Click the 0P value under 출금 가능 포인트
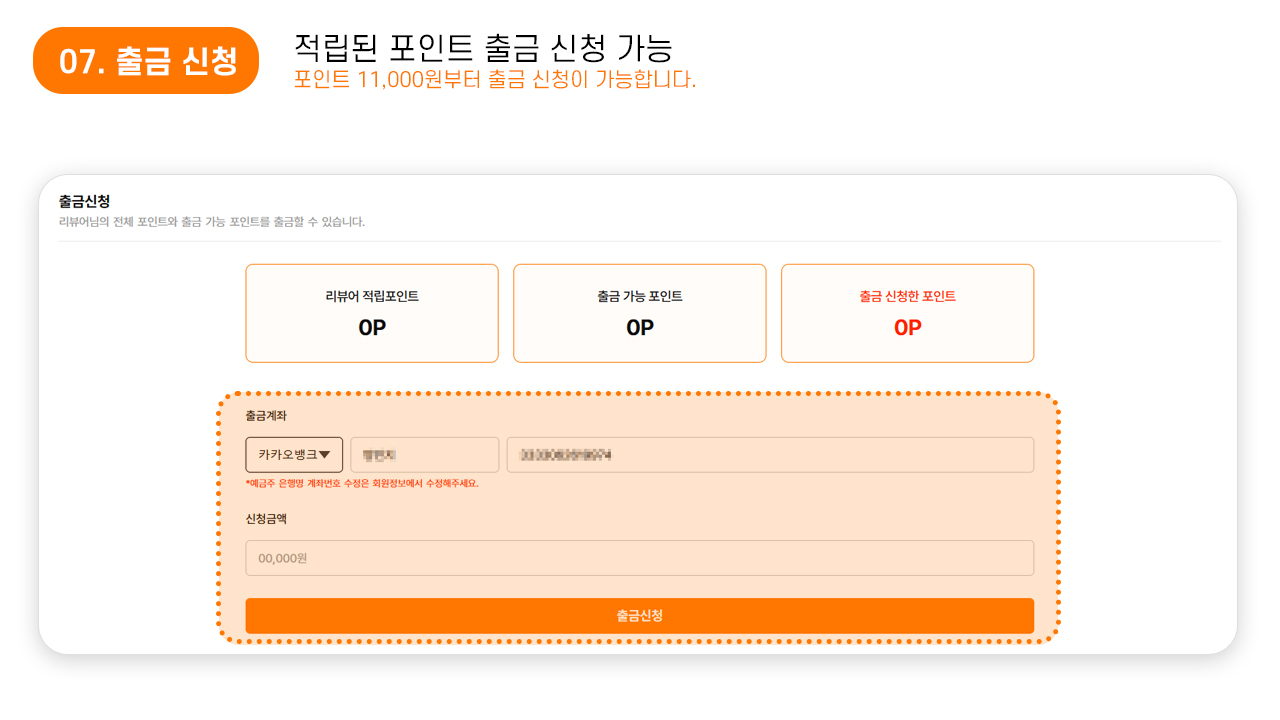This screenshot has height=720, width=1280. point(640,328)
